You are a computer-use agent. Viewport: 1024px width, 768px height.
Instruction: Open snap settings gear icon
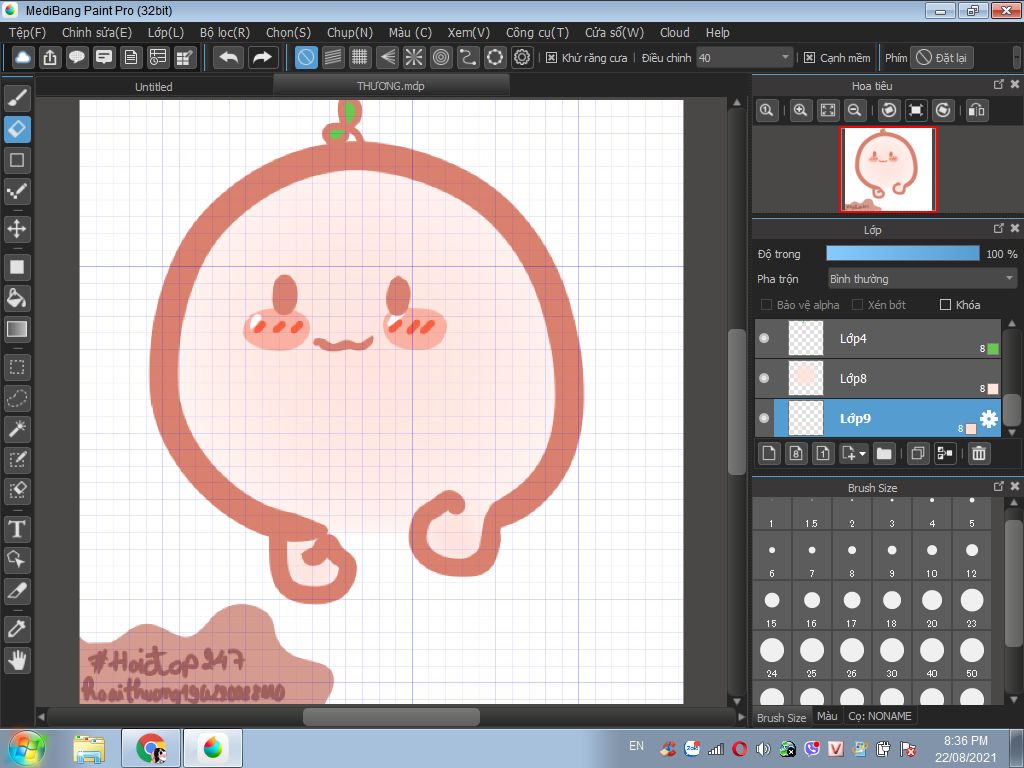pos(522,57)
